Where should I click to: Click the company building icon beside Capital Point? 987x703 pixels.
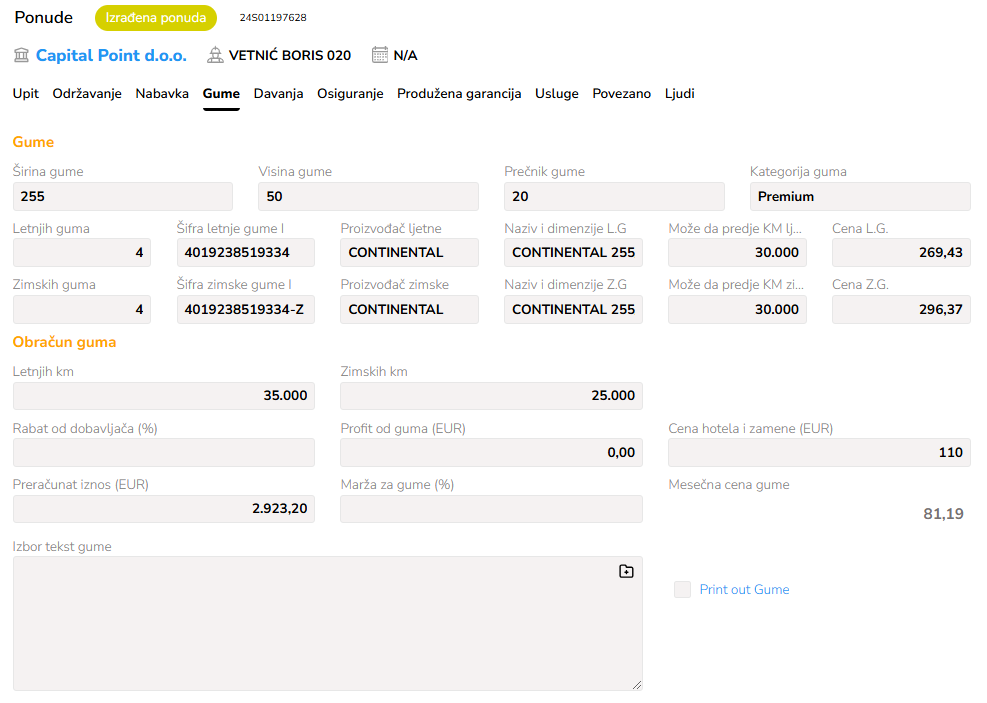pos(21,55)
